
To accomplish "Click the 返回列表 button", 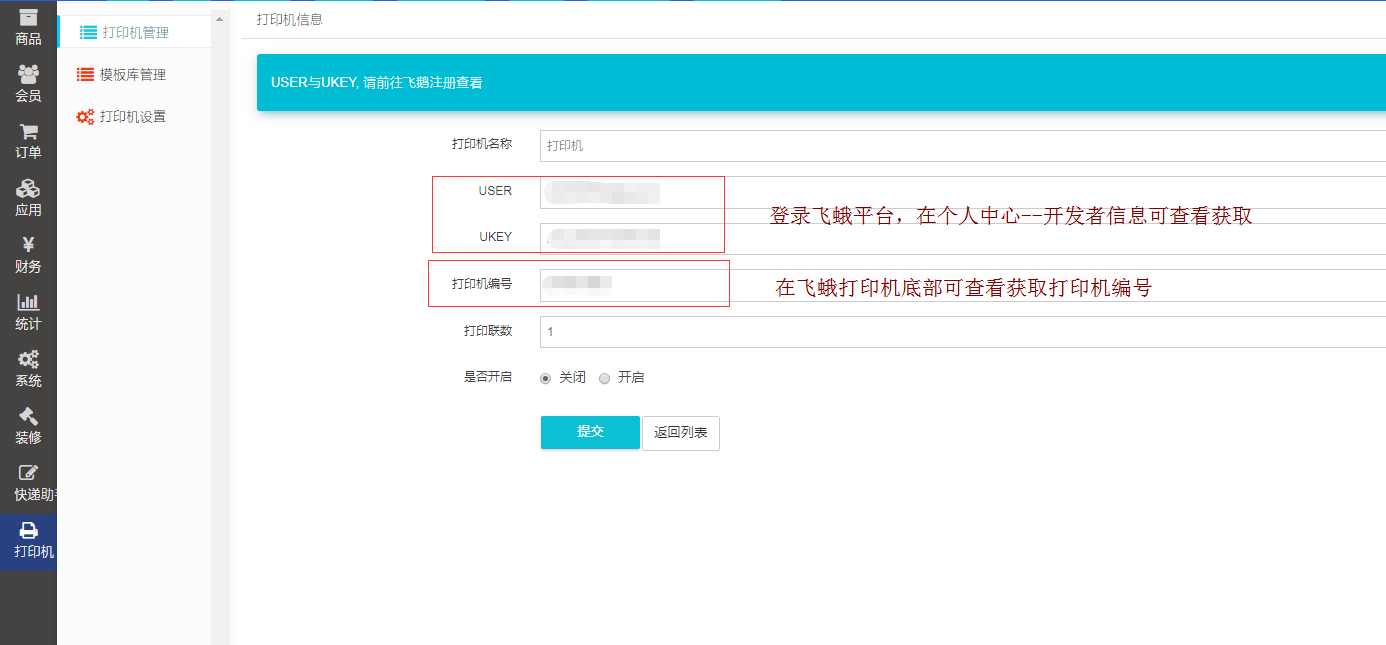I will coord(681,433).
